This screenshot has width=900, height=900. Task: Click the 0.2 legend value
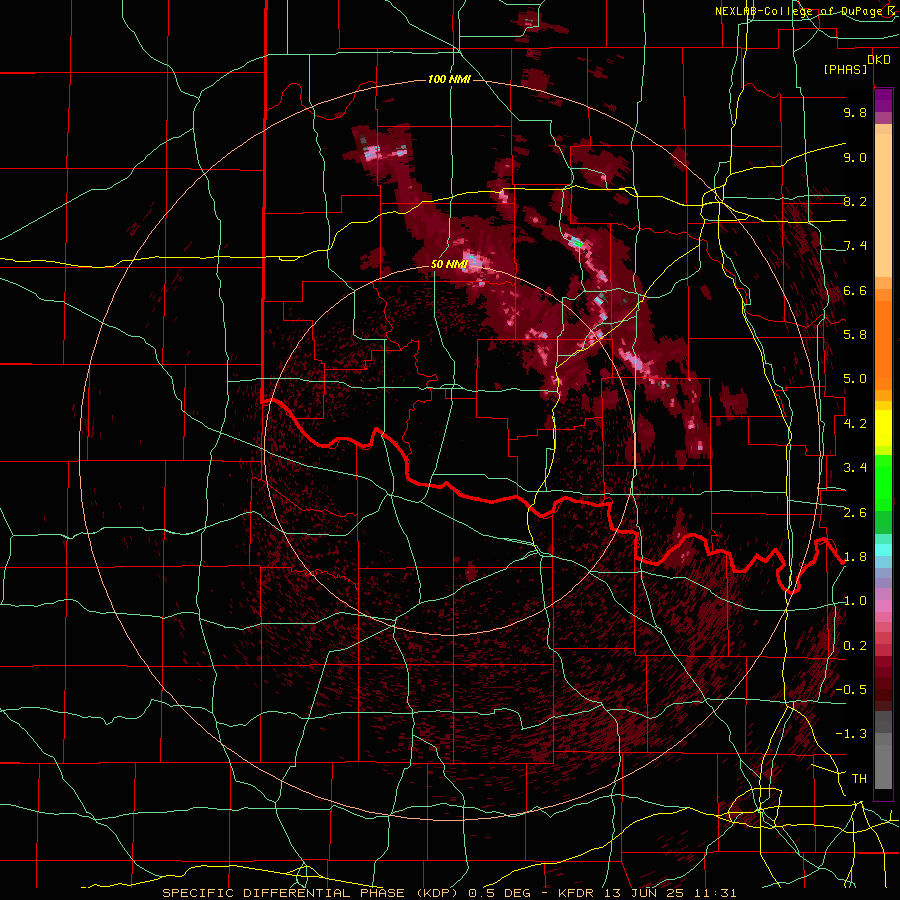click(x=855, y=646)
